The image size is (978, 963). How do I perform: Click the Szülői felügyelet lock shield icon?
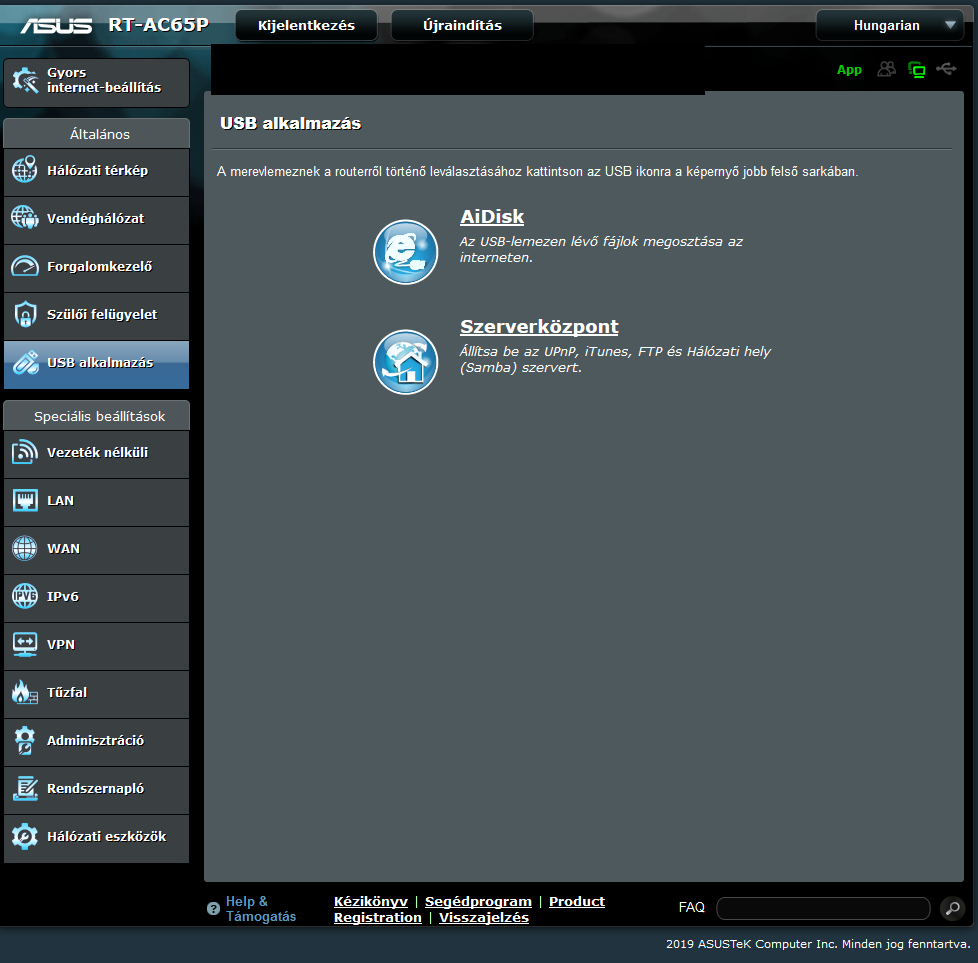coord(25,314)
